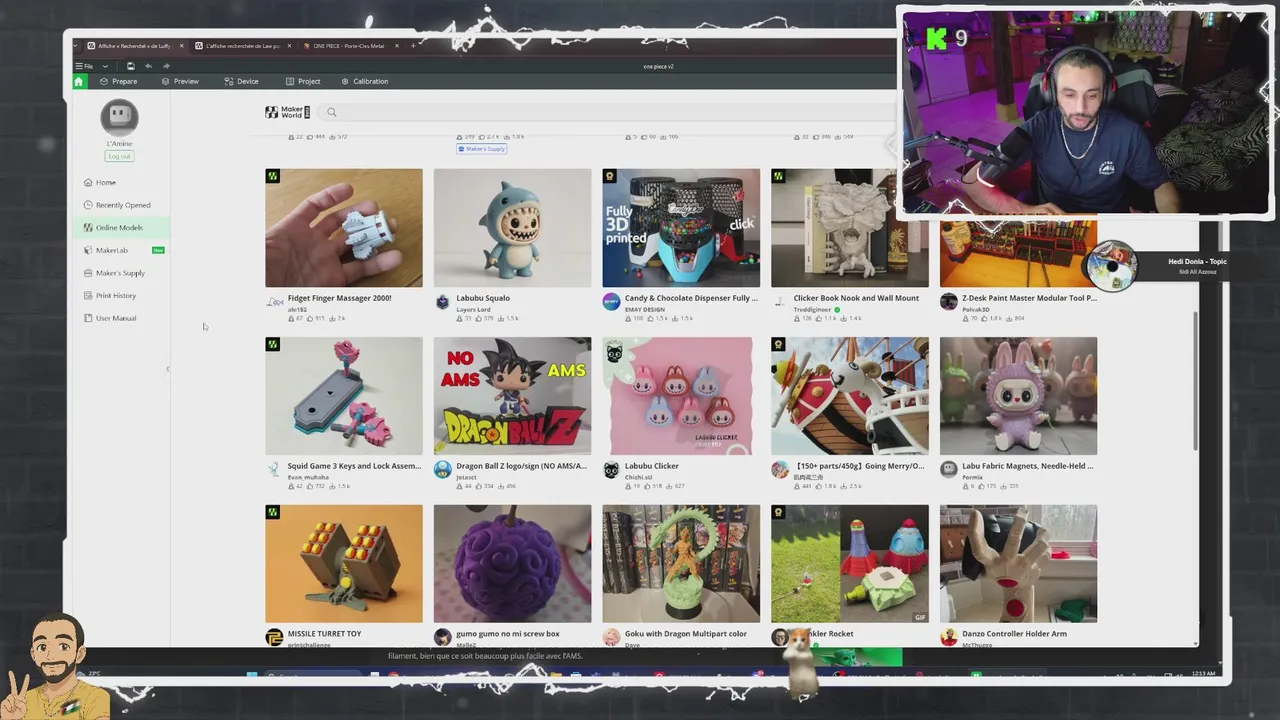Switch to the Calibration tab

pyautogui.click(x=365, y=81)
